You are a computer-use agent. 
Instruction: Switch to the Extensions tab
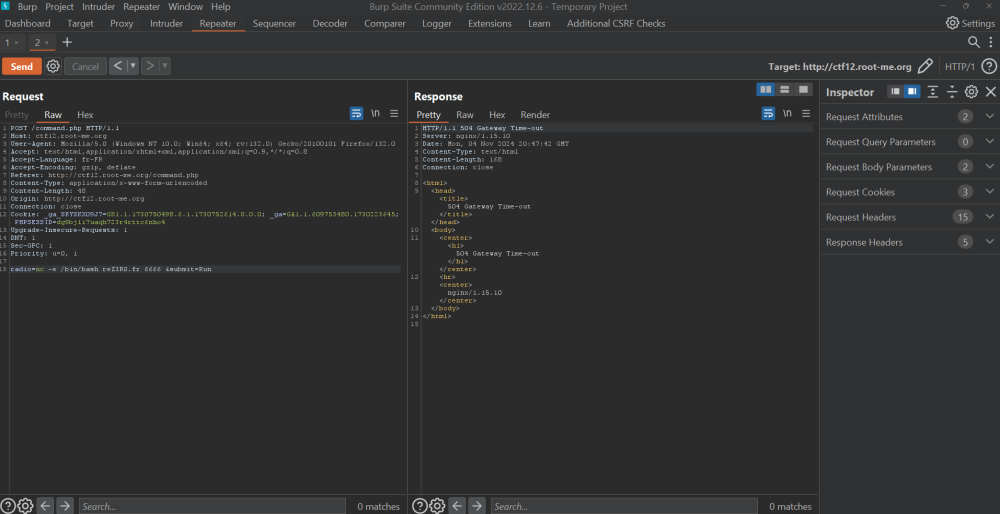pos(490,24)
